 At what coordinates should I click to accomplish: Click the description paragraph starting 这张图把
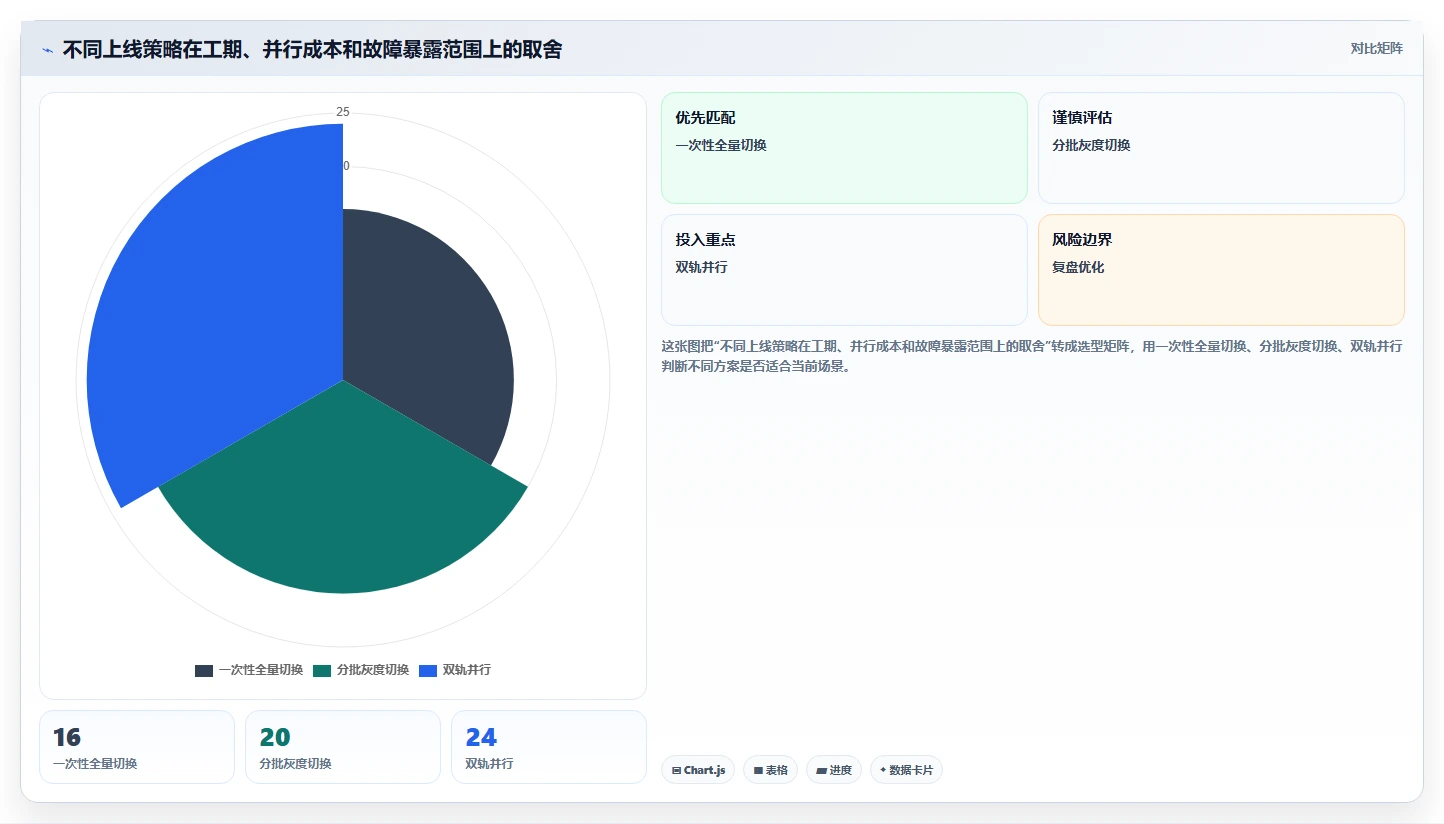[1031, 356]
